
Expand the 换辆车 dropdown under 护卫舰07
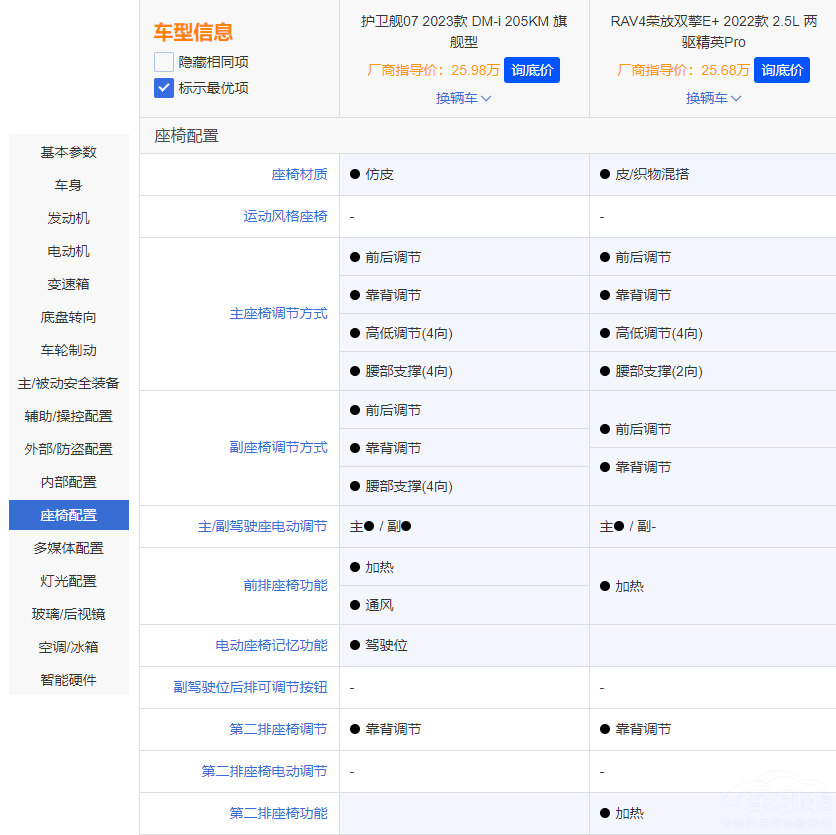[x=463, y=99]
